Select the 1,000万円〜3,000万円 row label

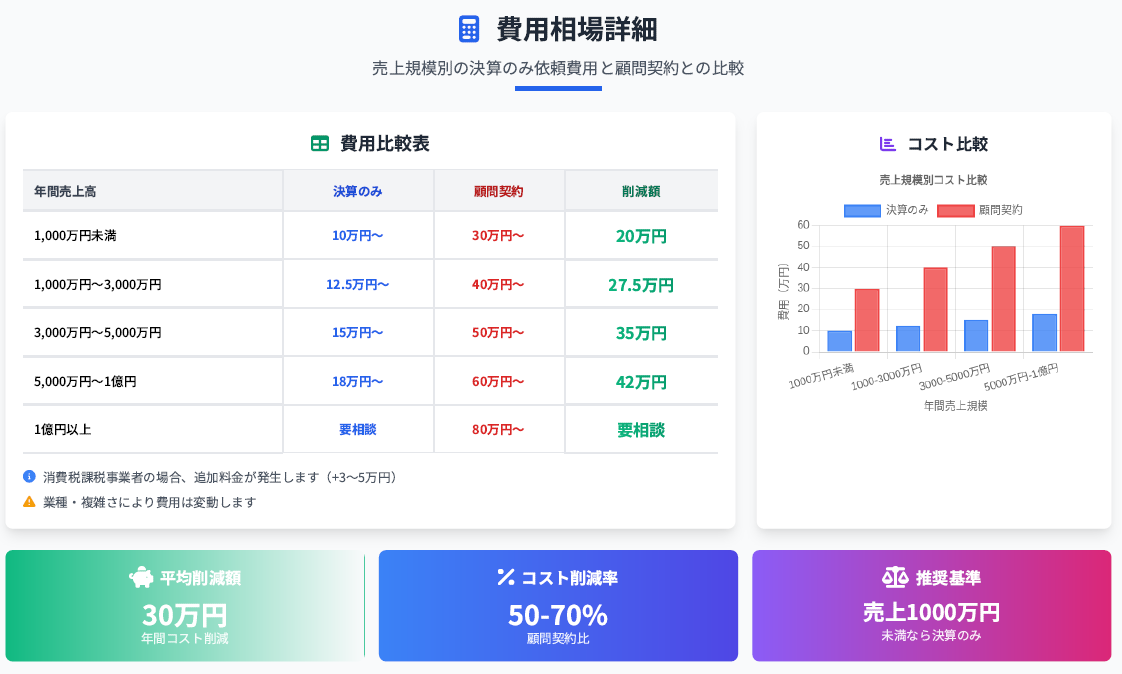pos(98,284)
